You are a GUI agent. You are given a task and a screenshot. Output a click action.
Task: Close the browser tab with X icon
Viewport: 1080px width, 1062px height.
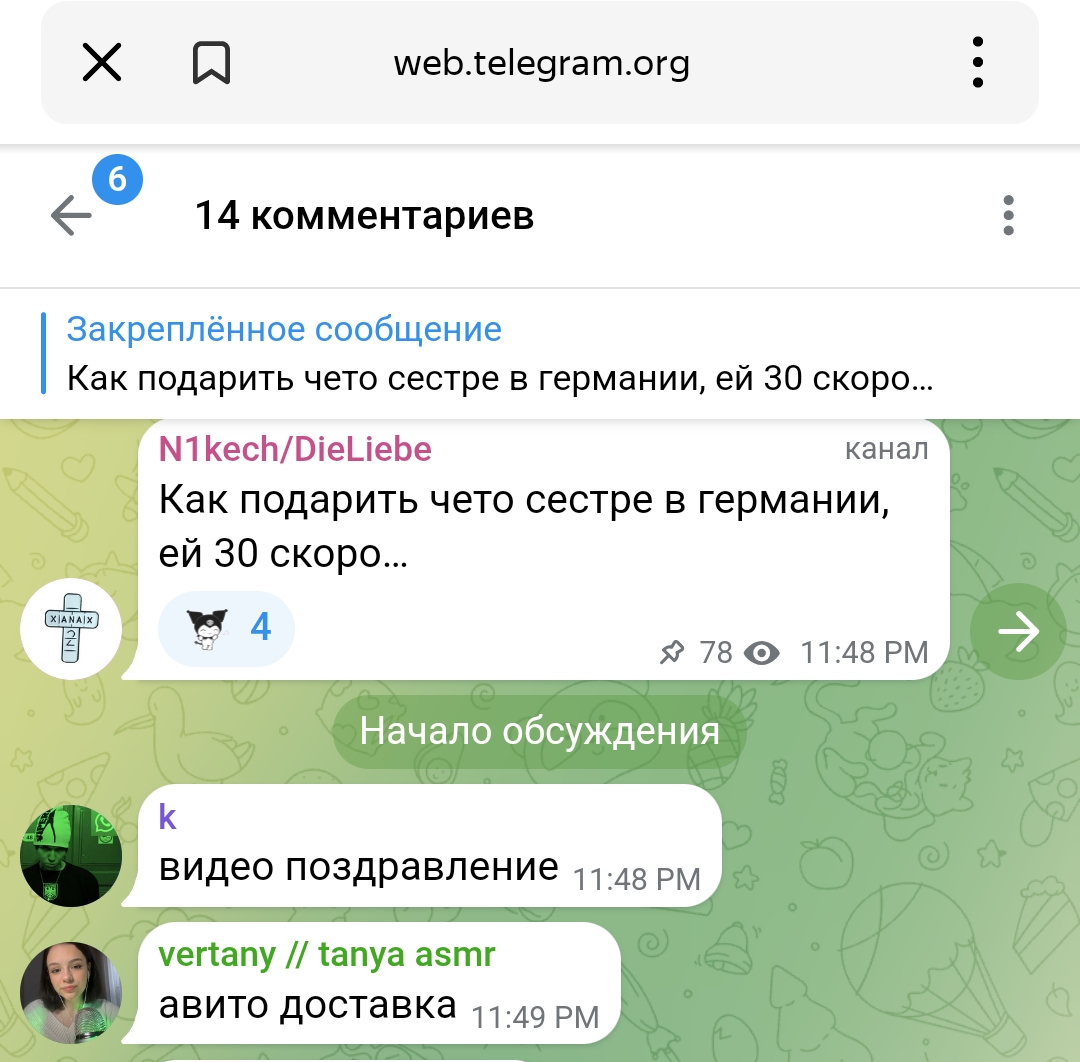[x=102, y=62]
